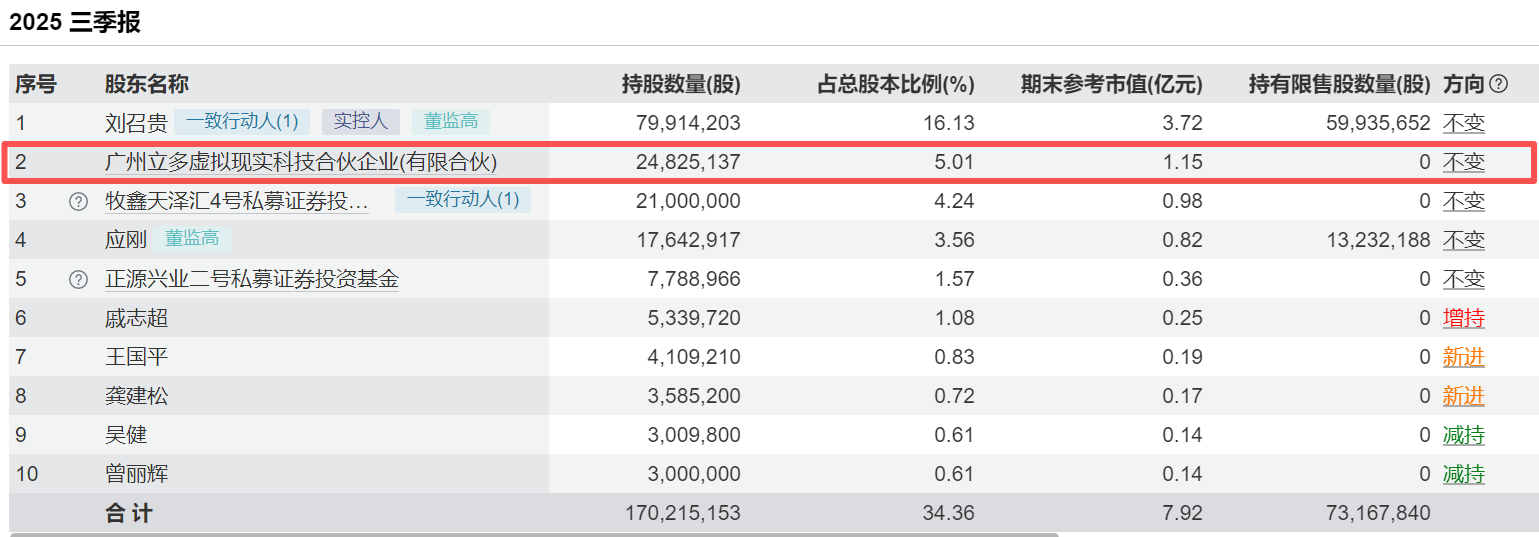Click 不变 link in 应刚 row
This screenshot has height=537, width=1539.
tap(1463, 241)
